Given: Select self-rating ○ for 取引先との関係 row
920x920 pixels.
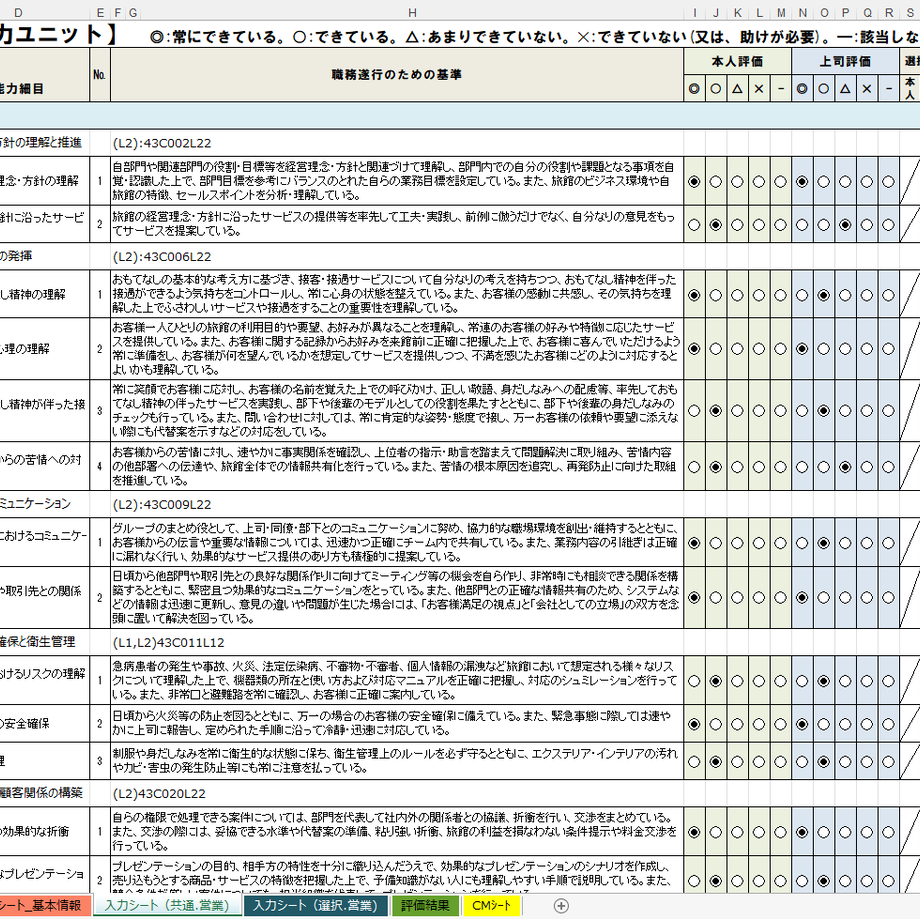Looking at the screenshot, I should [716, 598].
